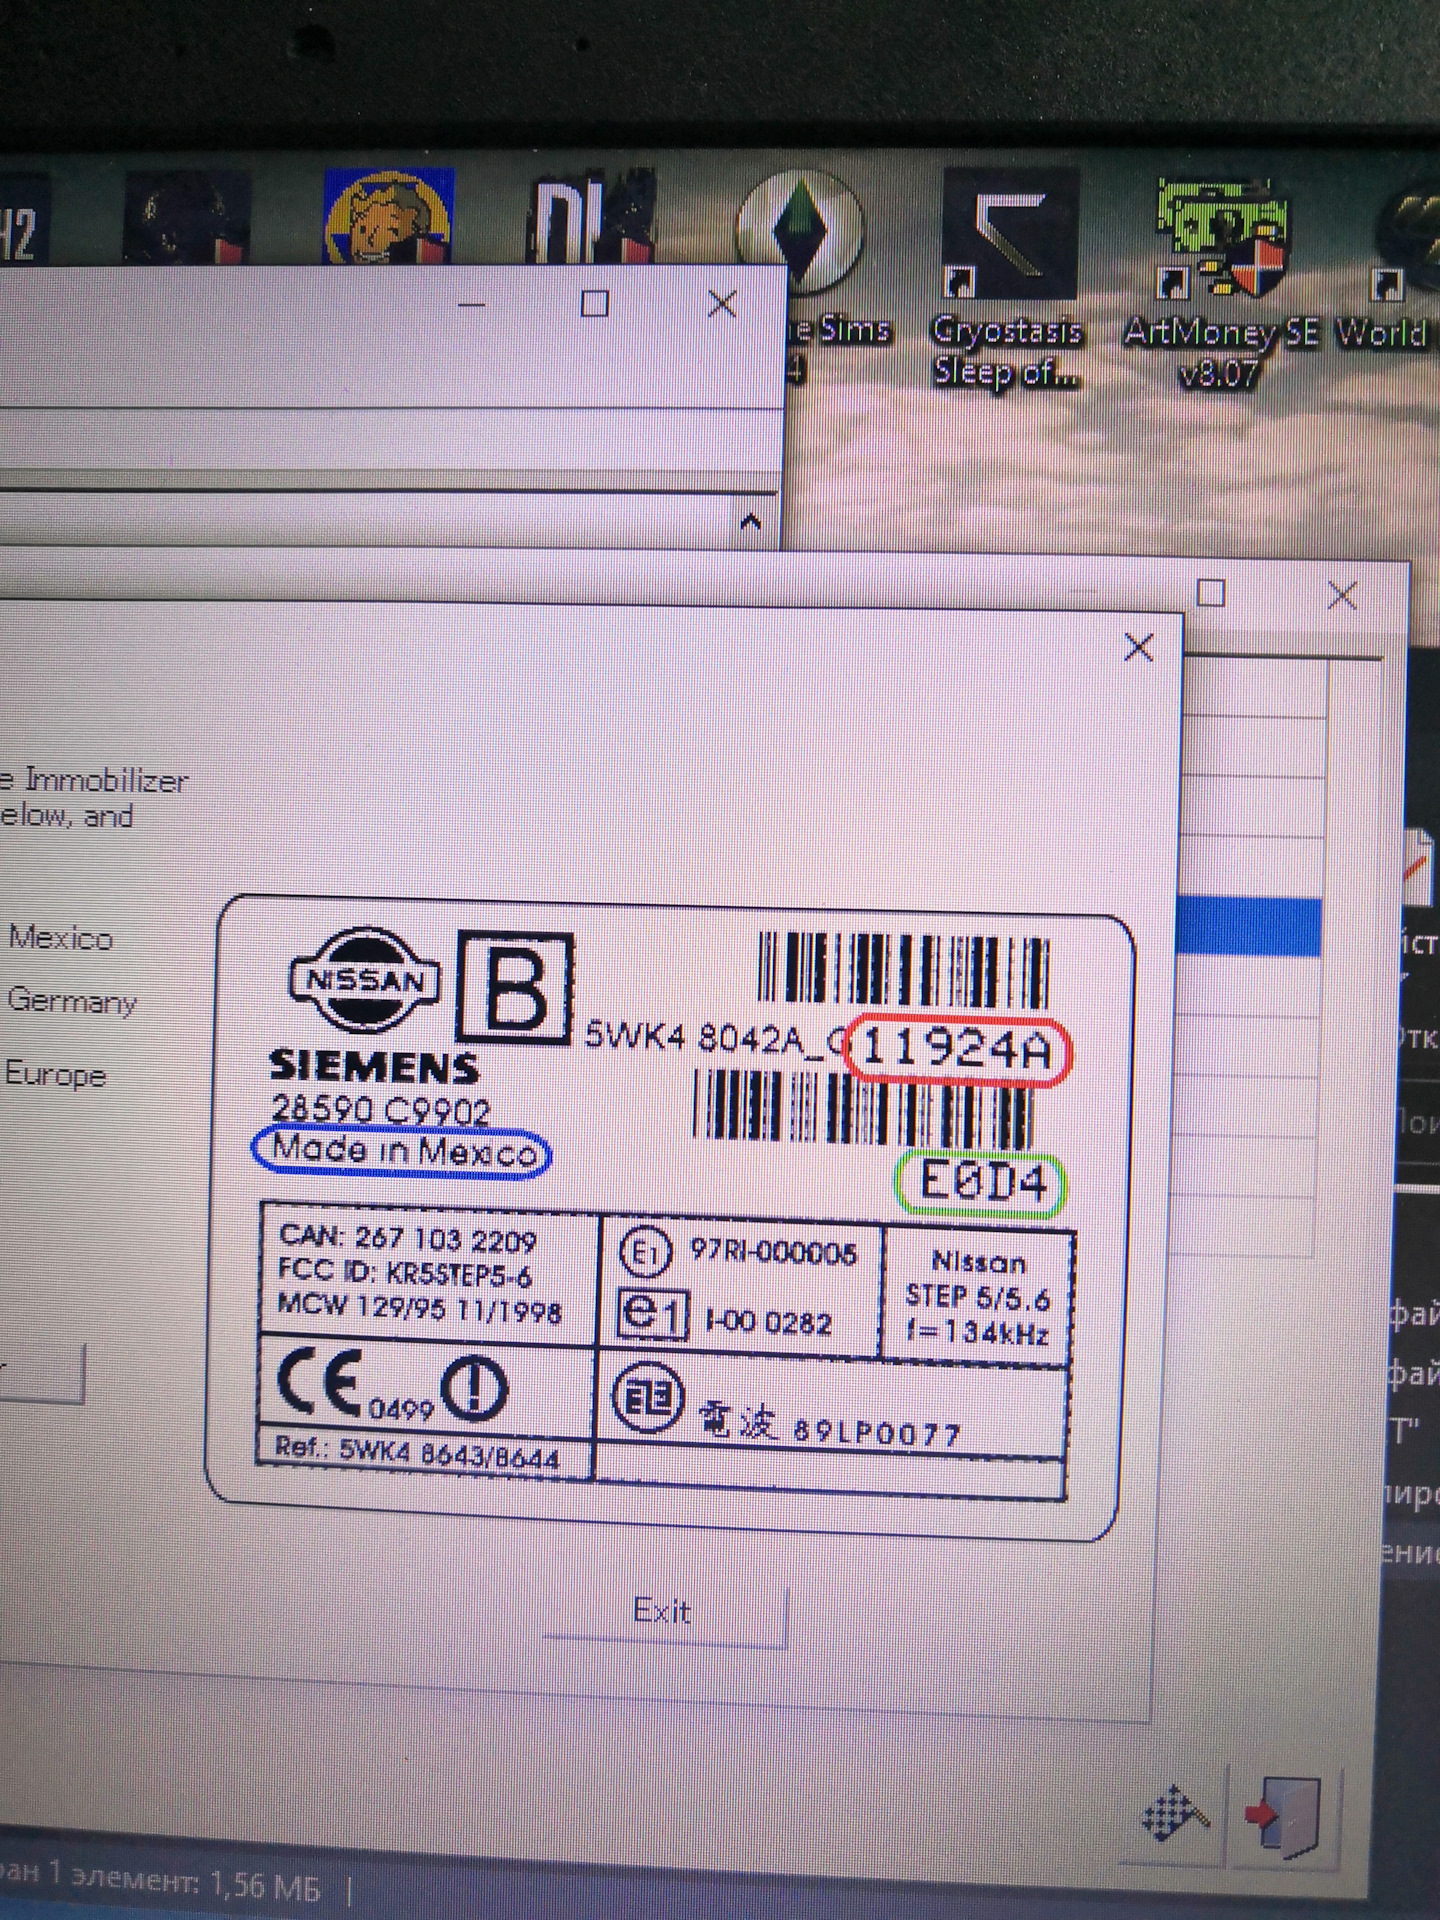This screenshot has height=1920, width=1440.
Task: Click the Exit button in dialog
Action: pyautogui.click(x=665, y=1612)
